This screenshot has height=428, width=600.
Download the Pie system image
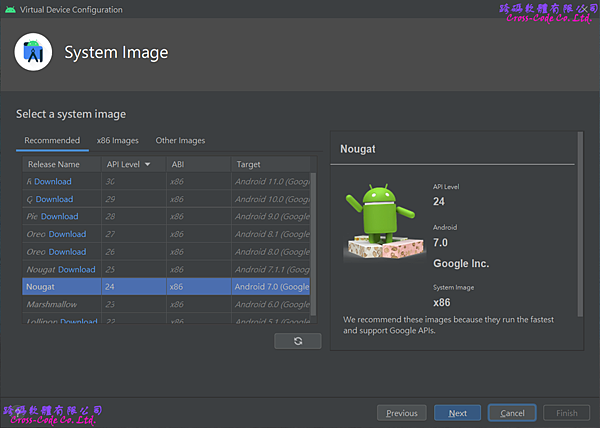pyautogui.click(x=59, y=216)
